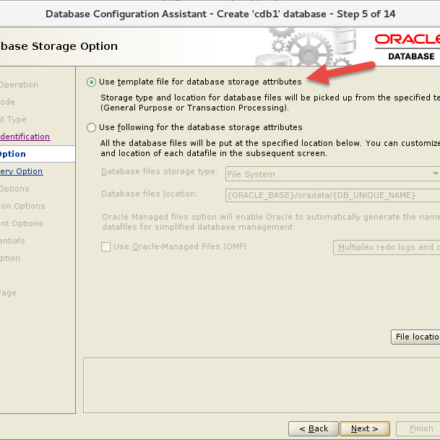The width and height of the screenshot is (440, 440).
Task: Click the Operation step in sidebar
Action: [19, 85]
